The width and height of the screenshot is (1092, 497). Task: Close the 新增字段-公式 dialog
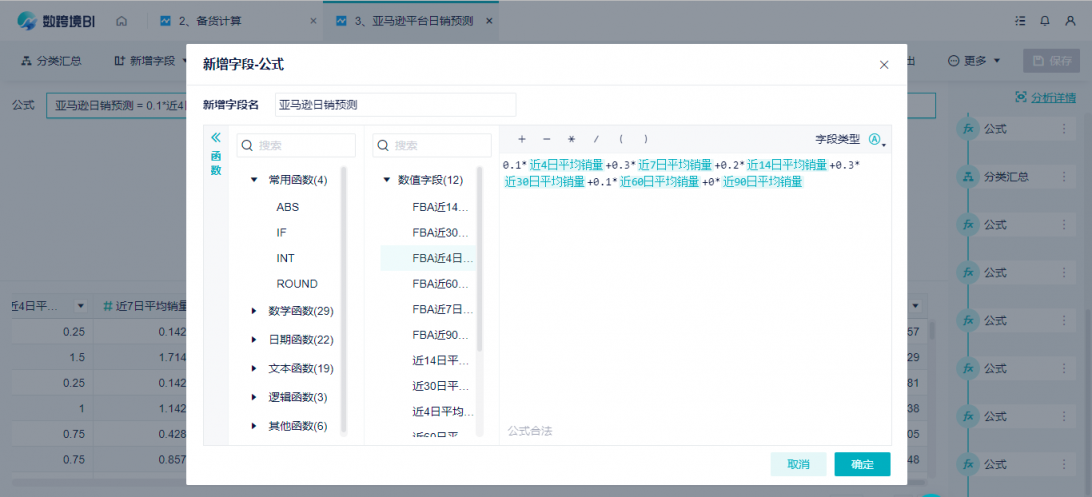884,65
